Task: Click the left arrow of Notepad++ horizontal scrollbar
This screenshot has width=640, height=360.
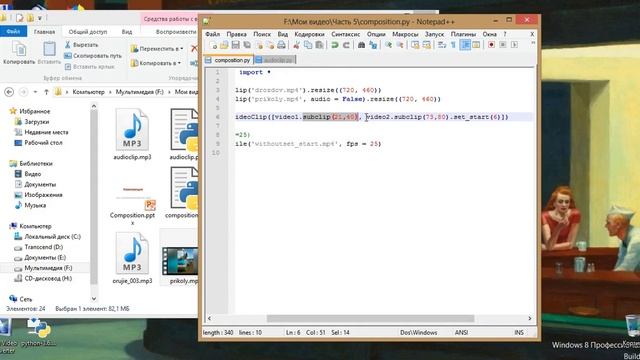Action: 209,318
